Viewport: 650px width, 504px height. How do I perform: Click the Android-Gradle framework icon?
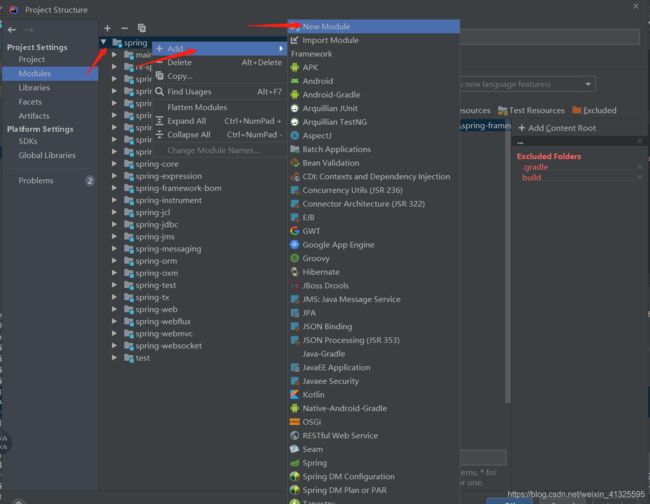[x=295, y=95]
